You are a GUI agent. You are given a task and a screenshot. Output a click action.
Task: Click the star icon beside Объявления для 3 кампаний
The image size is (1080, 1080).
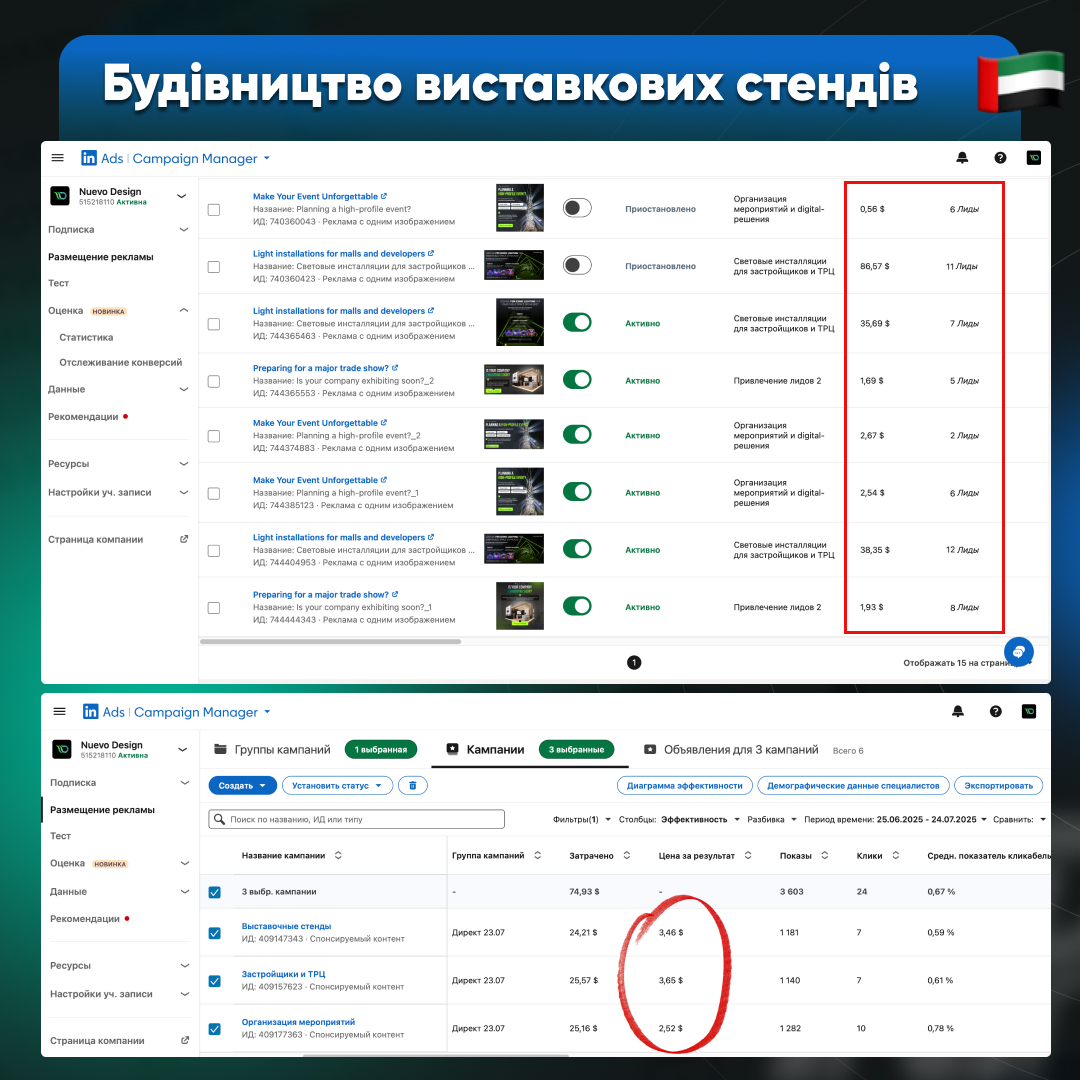click(x=650, y=749)
